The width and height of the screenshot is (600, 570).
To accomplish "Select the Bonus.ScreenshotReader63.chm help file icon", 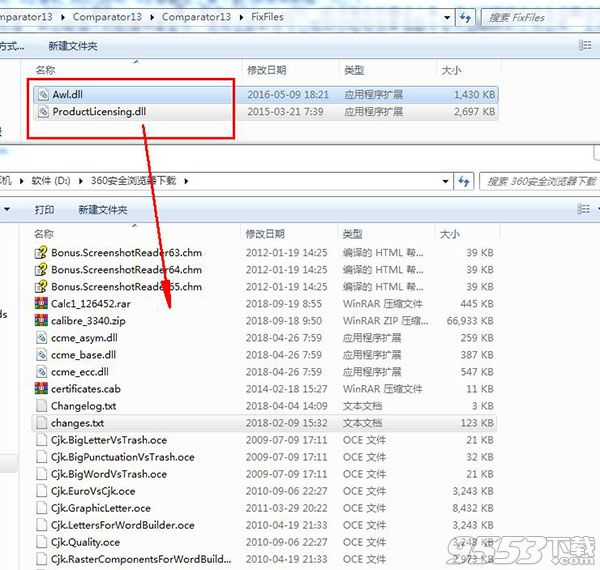I will point(41,253).
